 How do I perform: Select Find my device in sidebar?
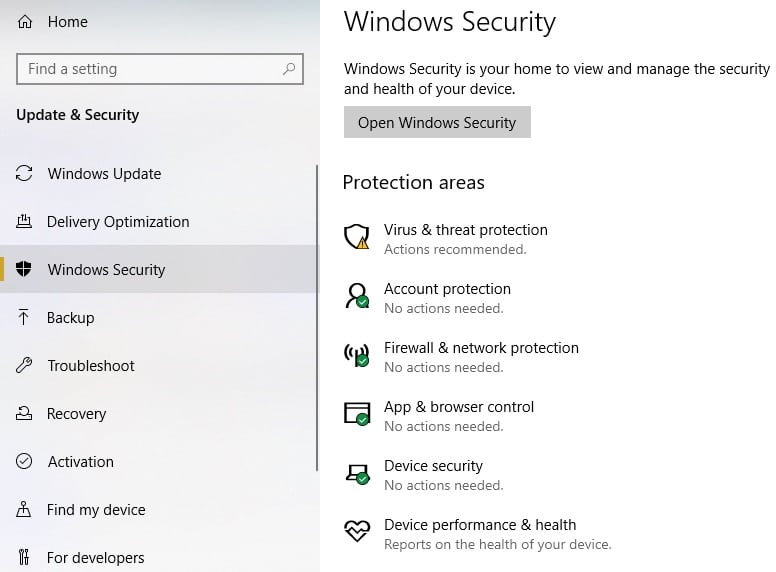[96, 510]
